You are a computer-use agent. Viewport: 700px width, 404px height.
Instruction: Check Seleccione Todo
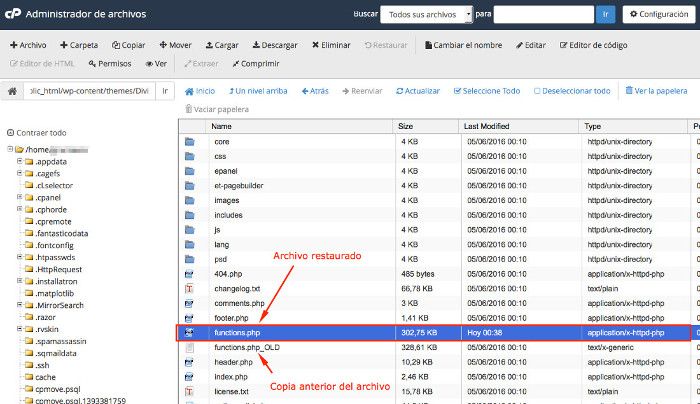click(x=487, y=91)
